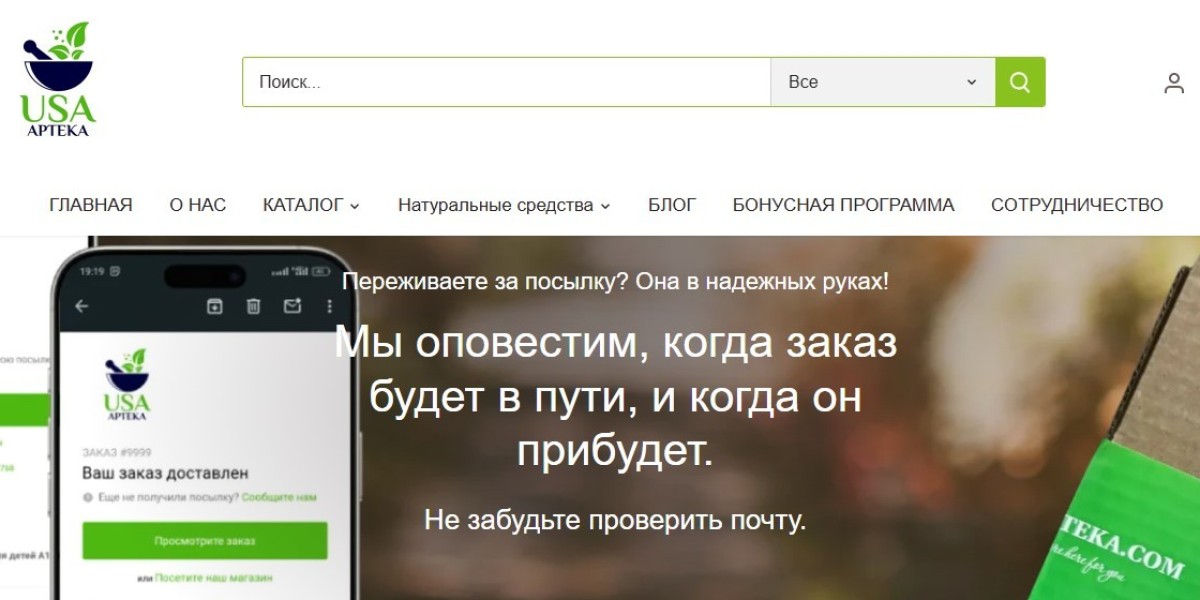The width and height of the screenshot is (1200, 600).
Task: Focus the Поиск... search field
Action: point(506,82)
